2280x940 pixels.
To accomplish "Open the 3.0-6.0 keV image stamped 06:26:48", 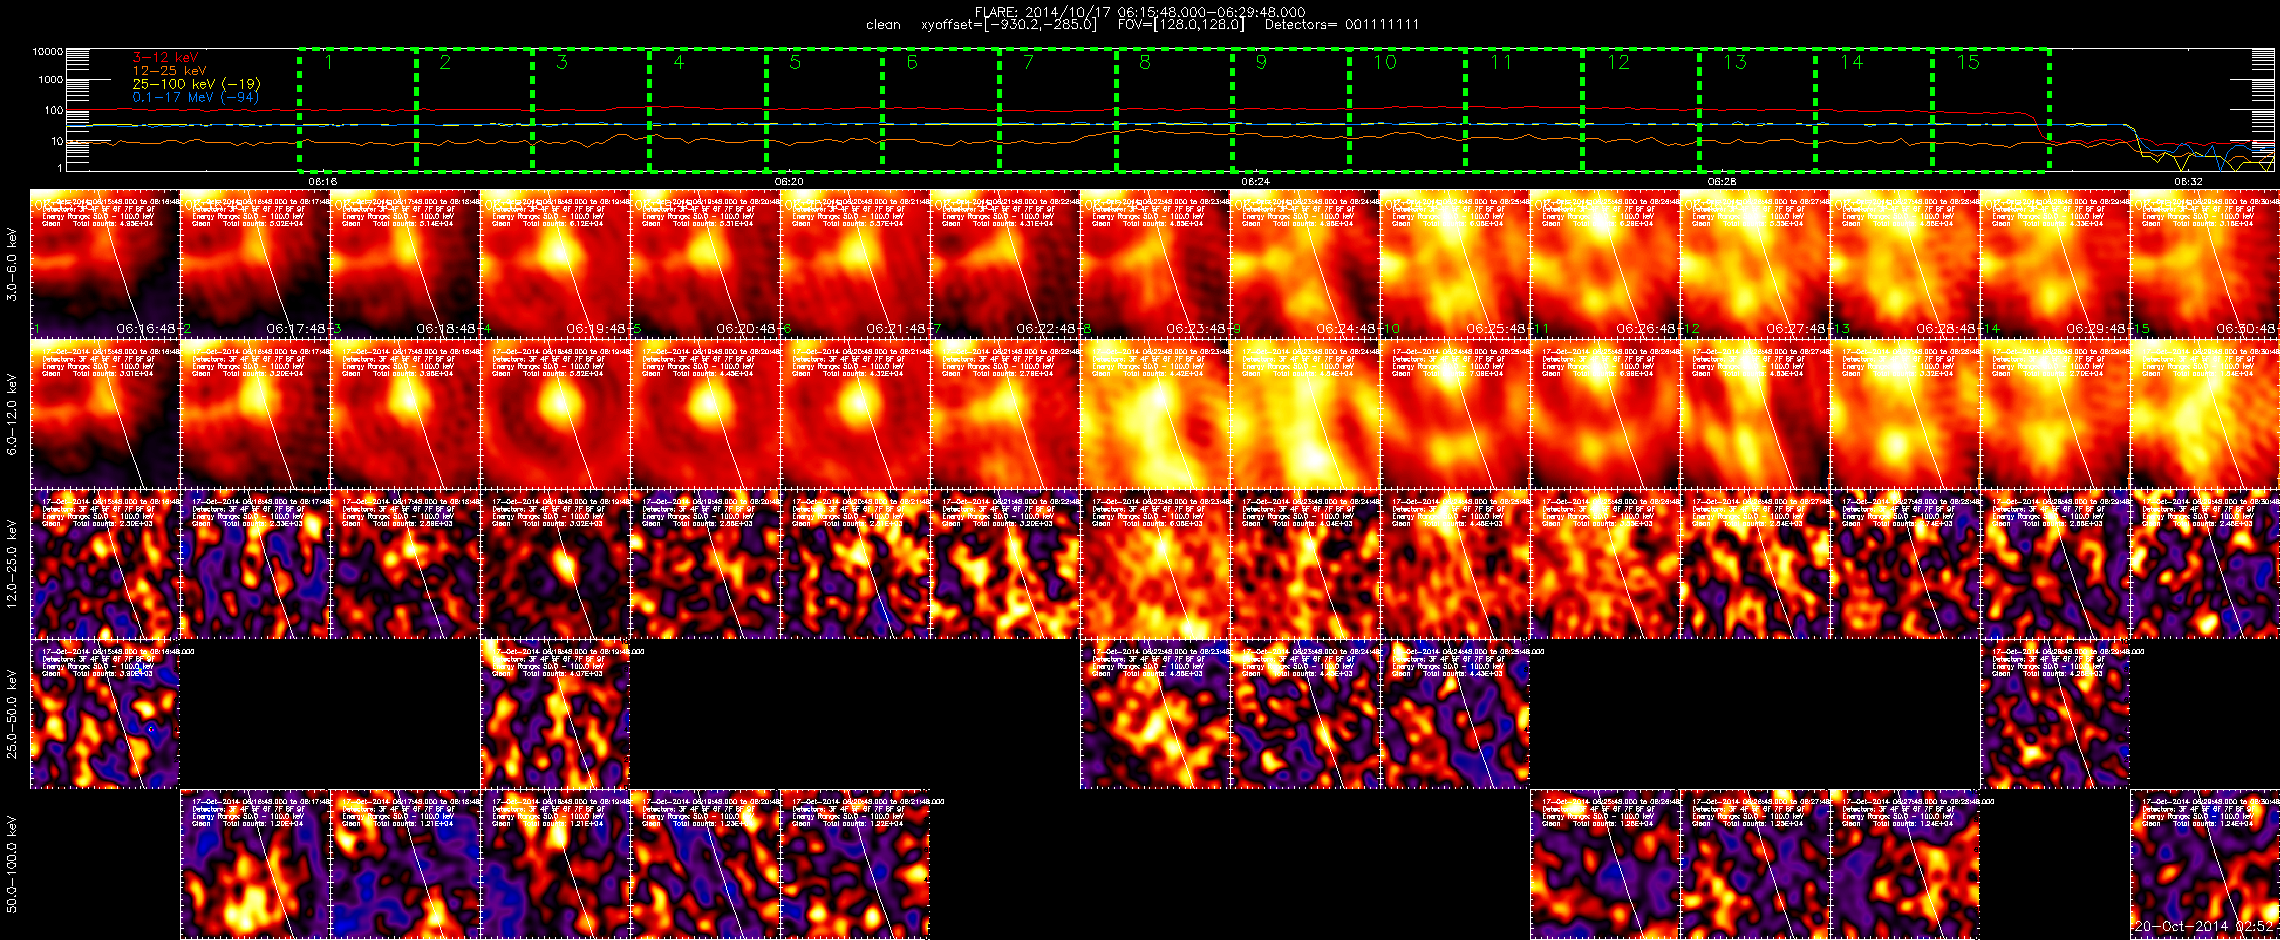I will click(x=1605, y=263).
